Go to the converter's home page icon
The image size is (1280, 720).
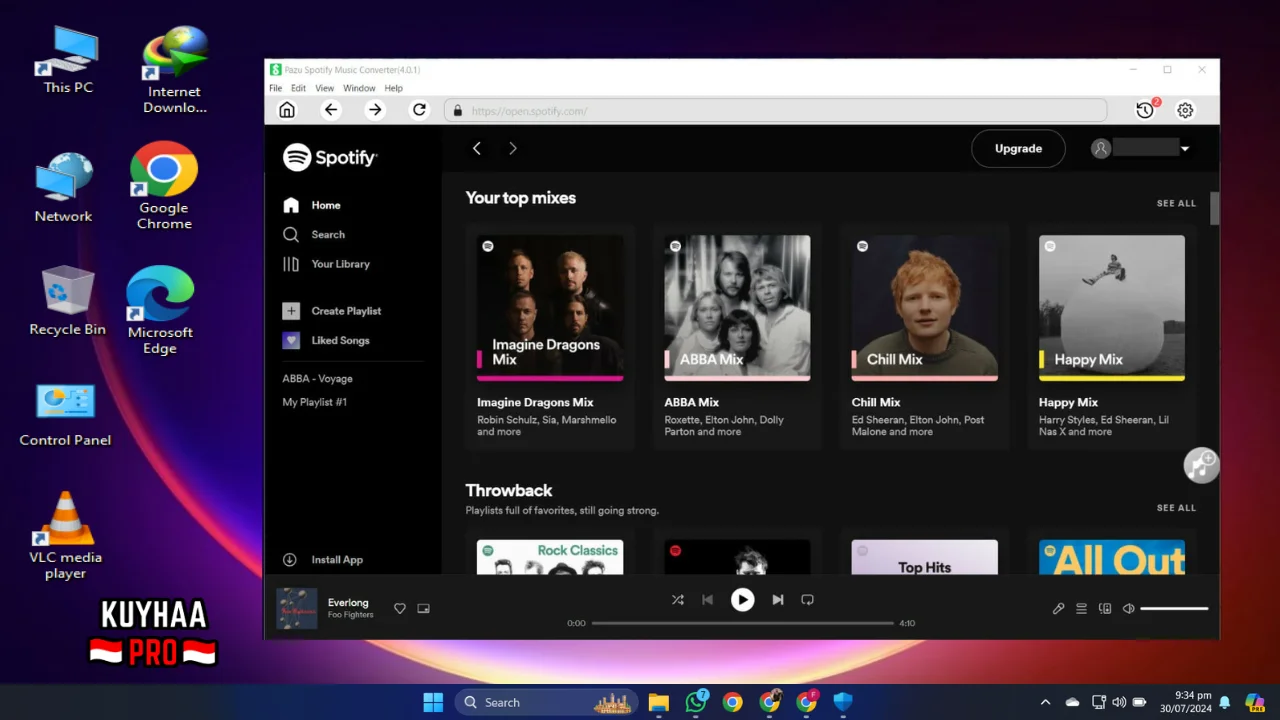coord(287,110)
